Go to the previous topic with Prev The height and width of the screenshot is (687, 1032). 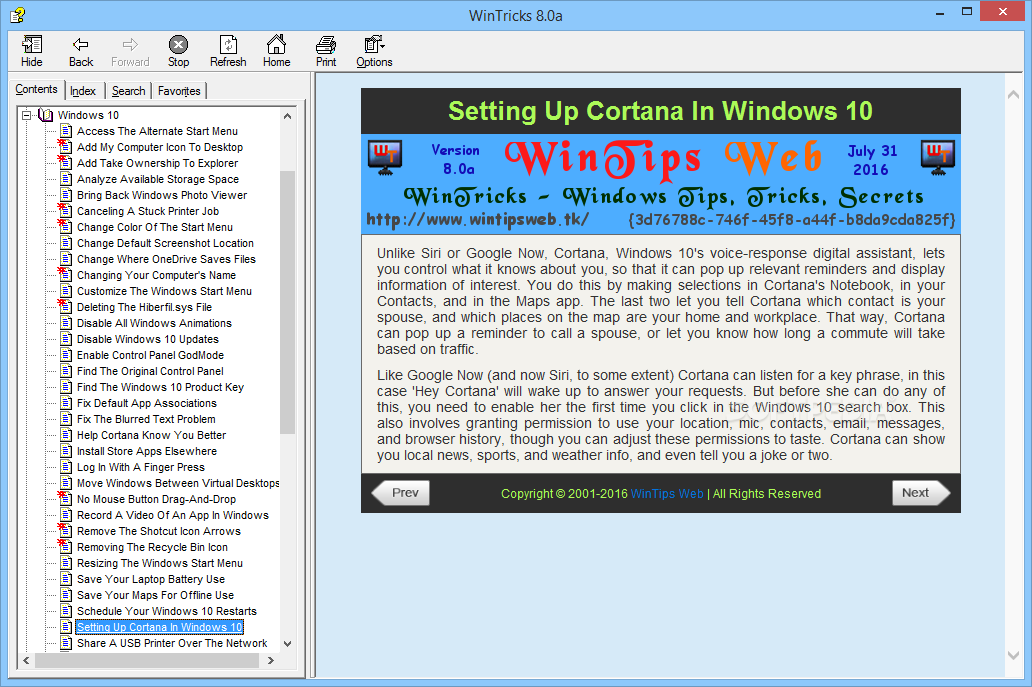point(401,493)
